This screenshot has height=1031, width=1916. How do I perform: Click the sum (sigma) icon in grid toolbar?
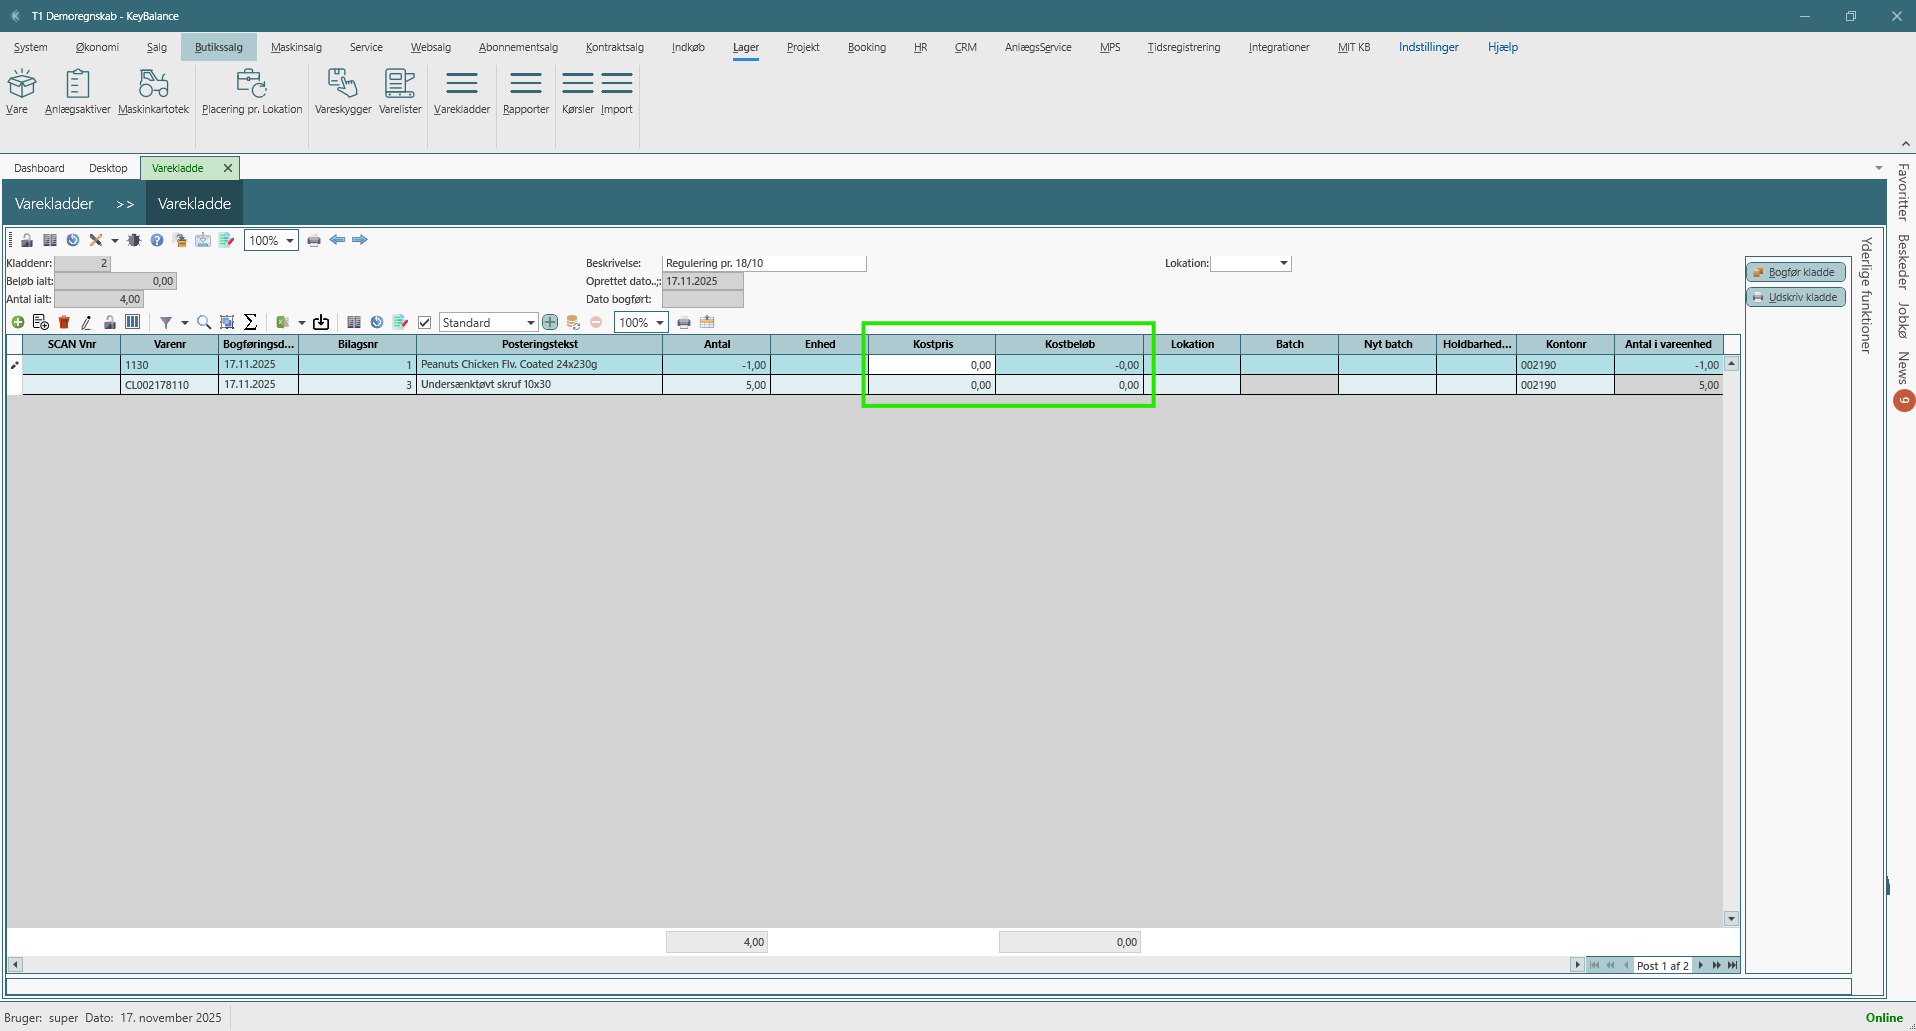(x=251, y=322)
